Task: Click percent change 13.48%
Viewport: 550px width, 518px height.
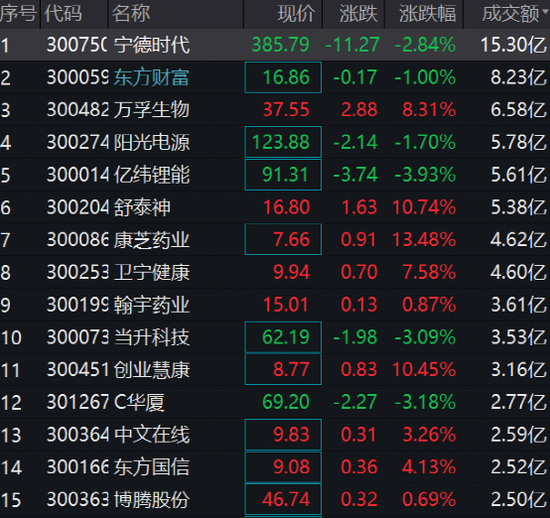Action: (x=424, y=240)
